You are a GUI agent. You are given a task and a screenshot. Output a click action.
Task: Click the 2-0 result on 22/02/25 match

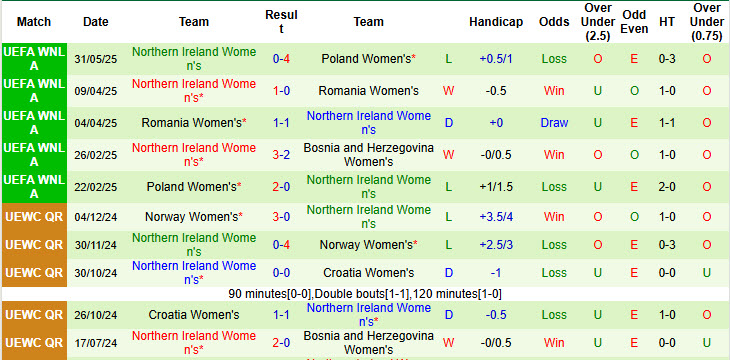pos(281,187)
